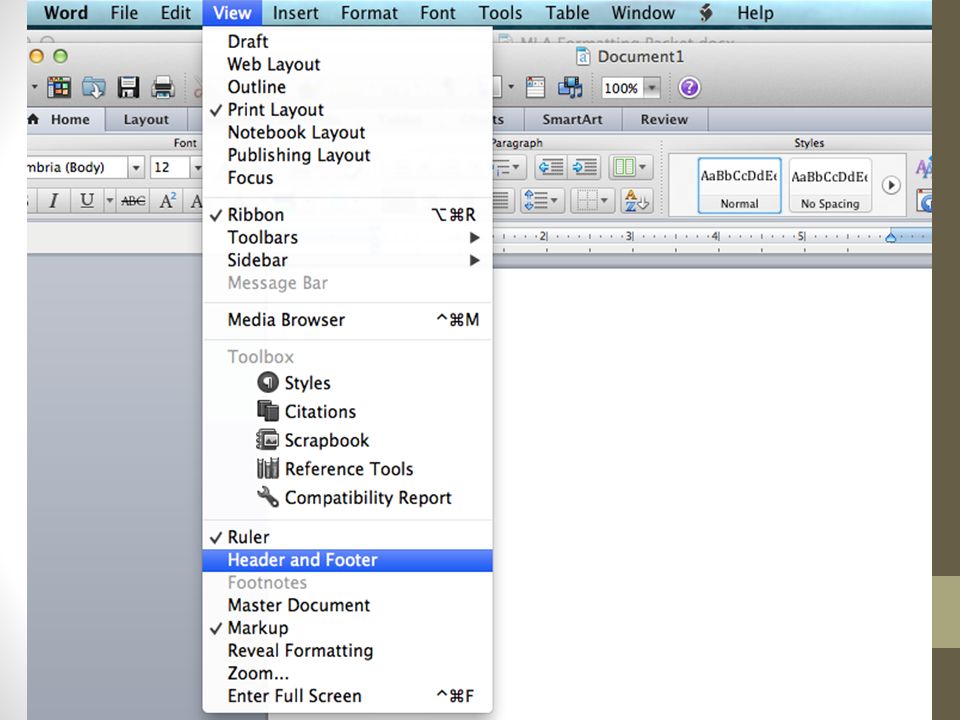
Task: Click the Underline formatting button
Action: pyautogui.click(x=87, y=200)
